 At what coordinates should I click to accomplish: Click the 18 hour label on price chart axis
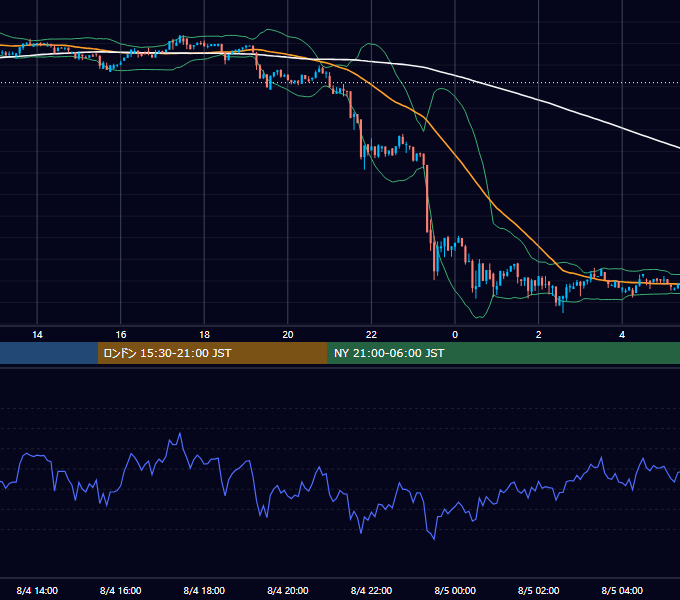(x=204, y=335)
